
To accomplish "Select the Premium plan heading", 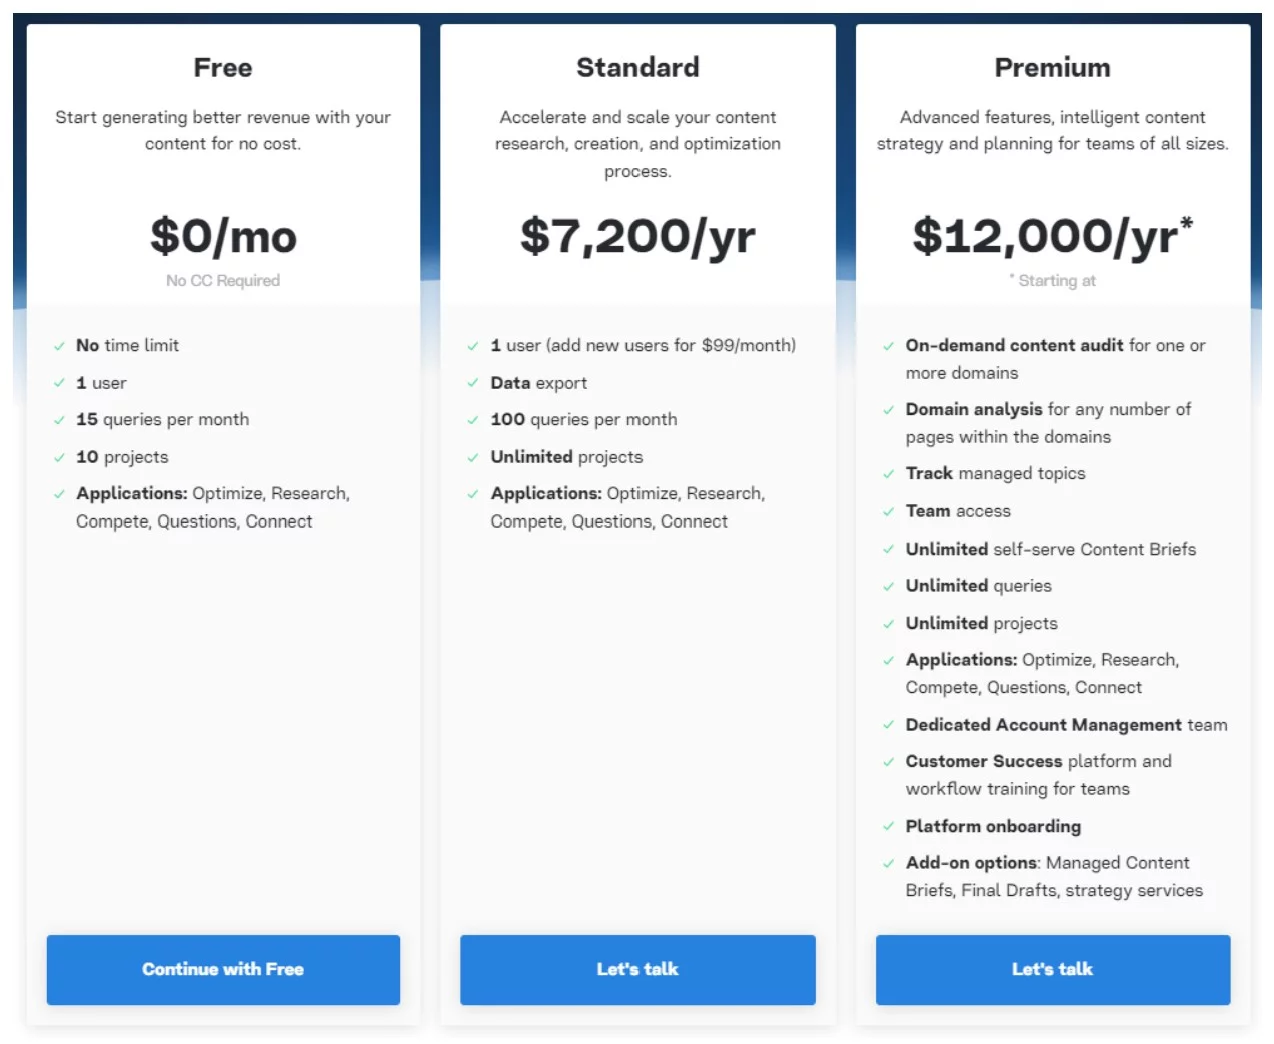I will click(x=1052, y=68).
